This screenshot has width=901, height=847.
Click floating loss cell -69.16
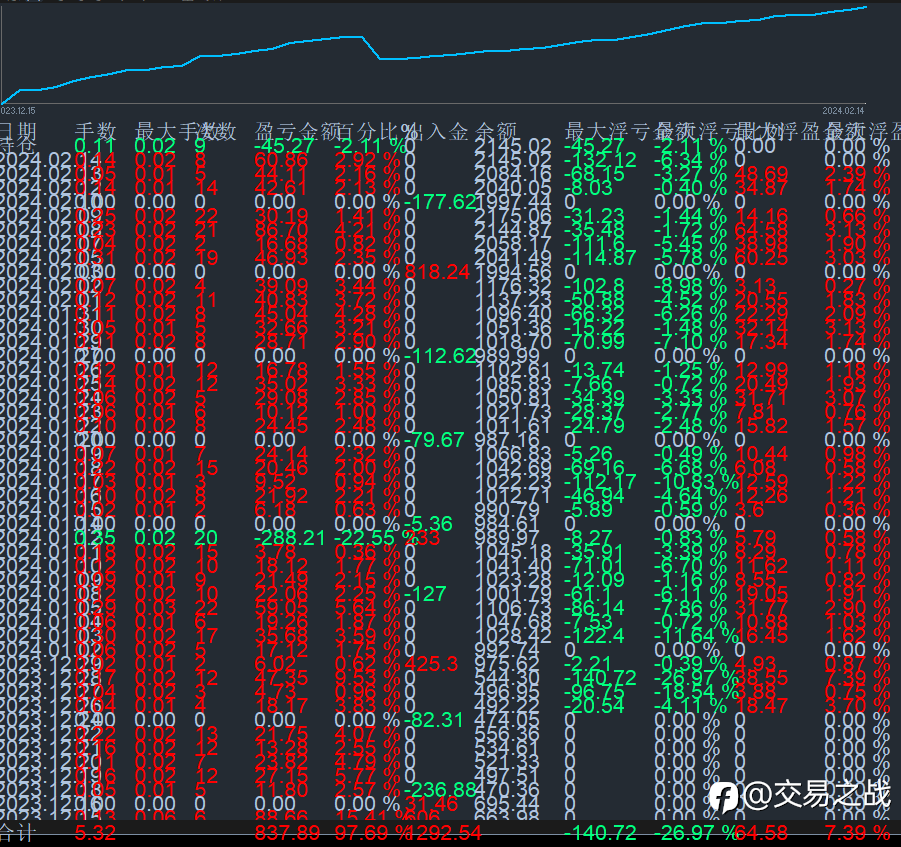(x=595, y=468)
